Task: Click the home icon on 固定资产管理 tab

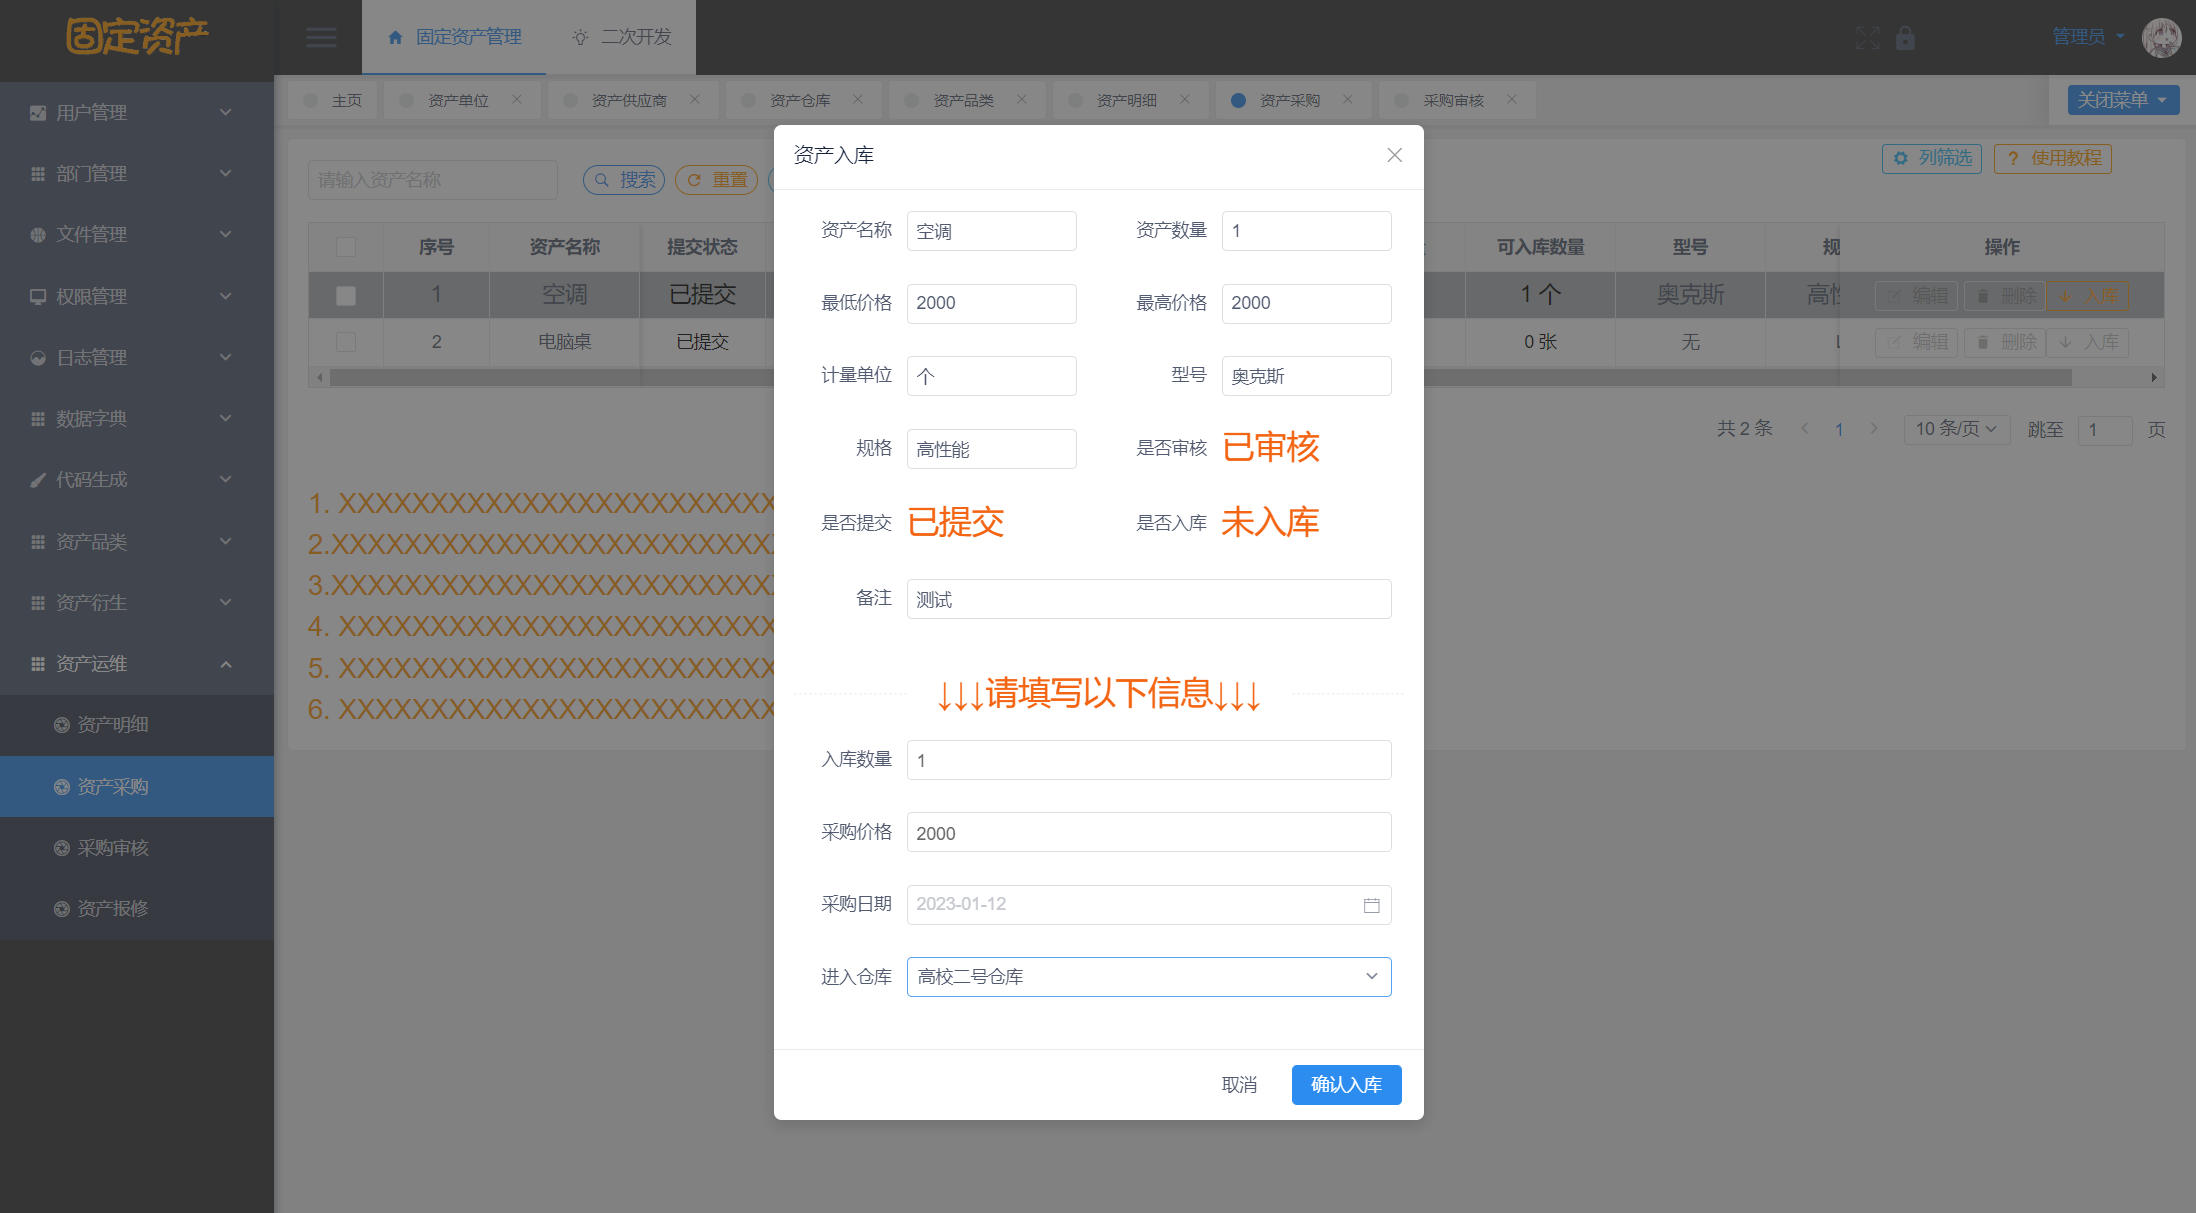Action: (395, 37)
